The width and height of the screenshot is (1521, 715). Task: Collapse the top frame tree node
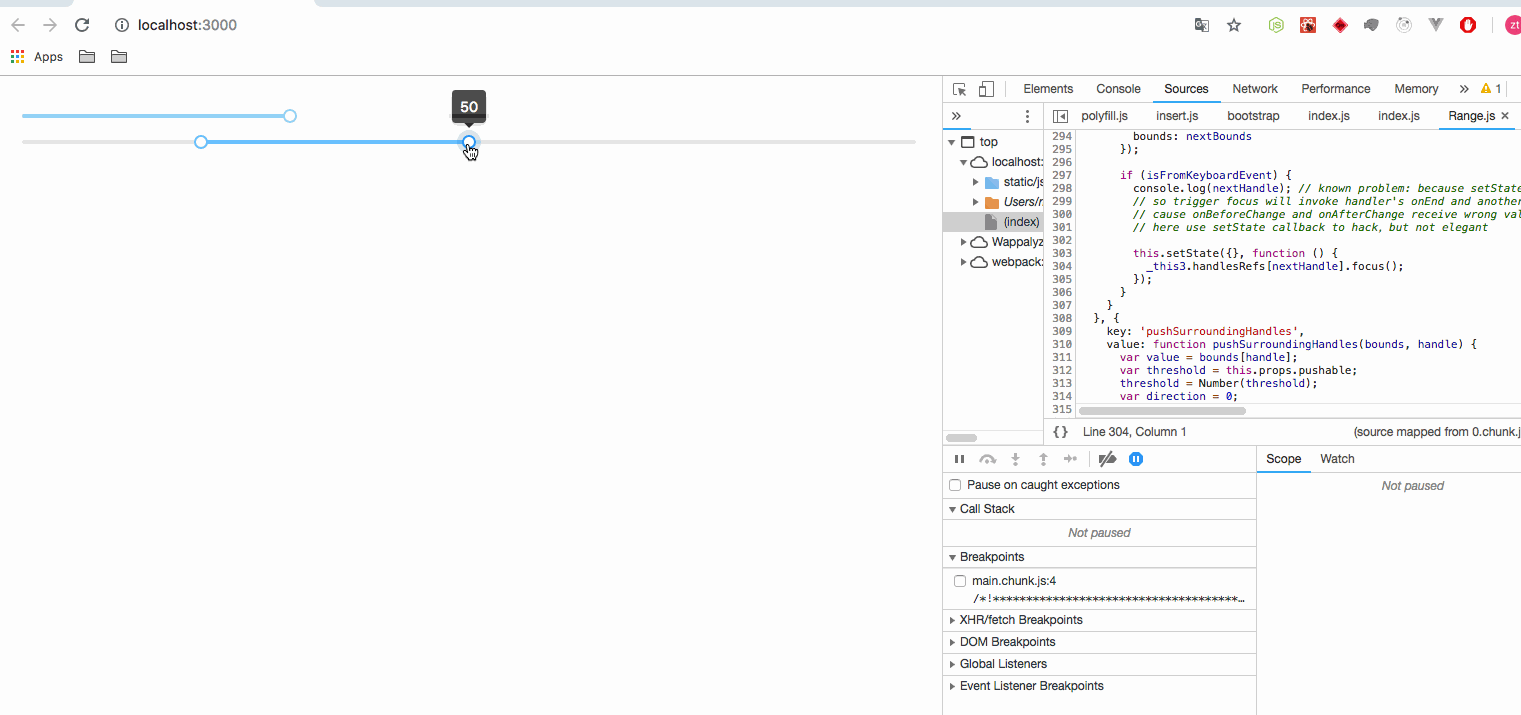[x=952, y=142]
